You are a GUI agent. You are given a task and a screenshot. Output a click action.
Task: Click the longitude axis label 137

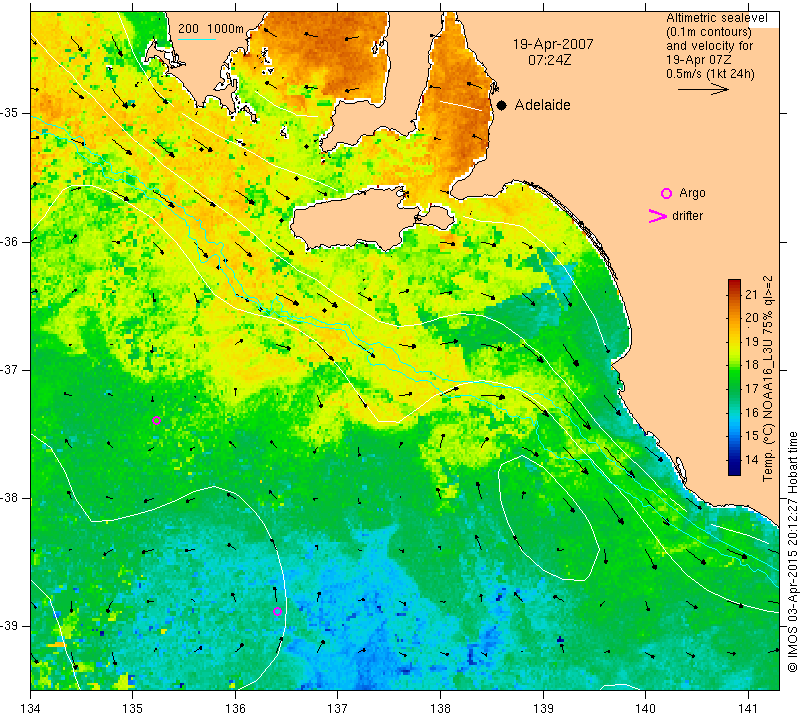tap(338, 708)
